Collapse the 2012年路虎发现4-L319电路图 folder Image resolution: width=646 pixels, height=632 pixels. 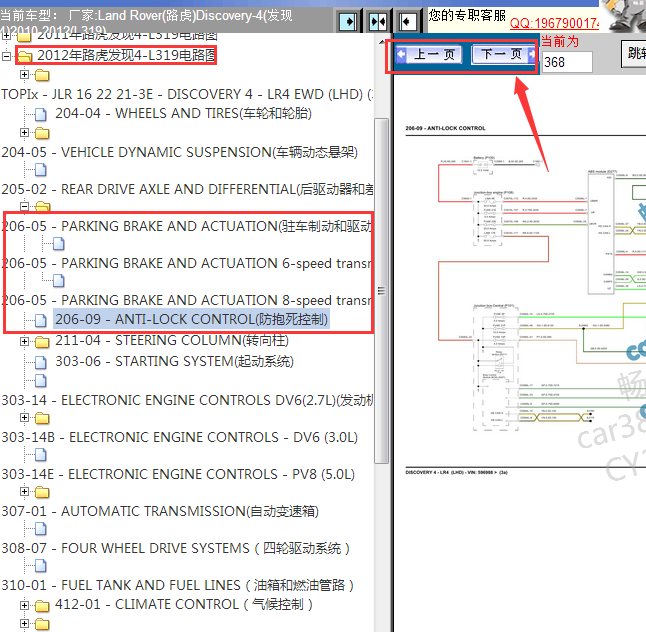coord(6,56)
